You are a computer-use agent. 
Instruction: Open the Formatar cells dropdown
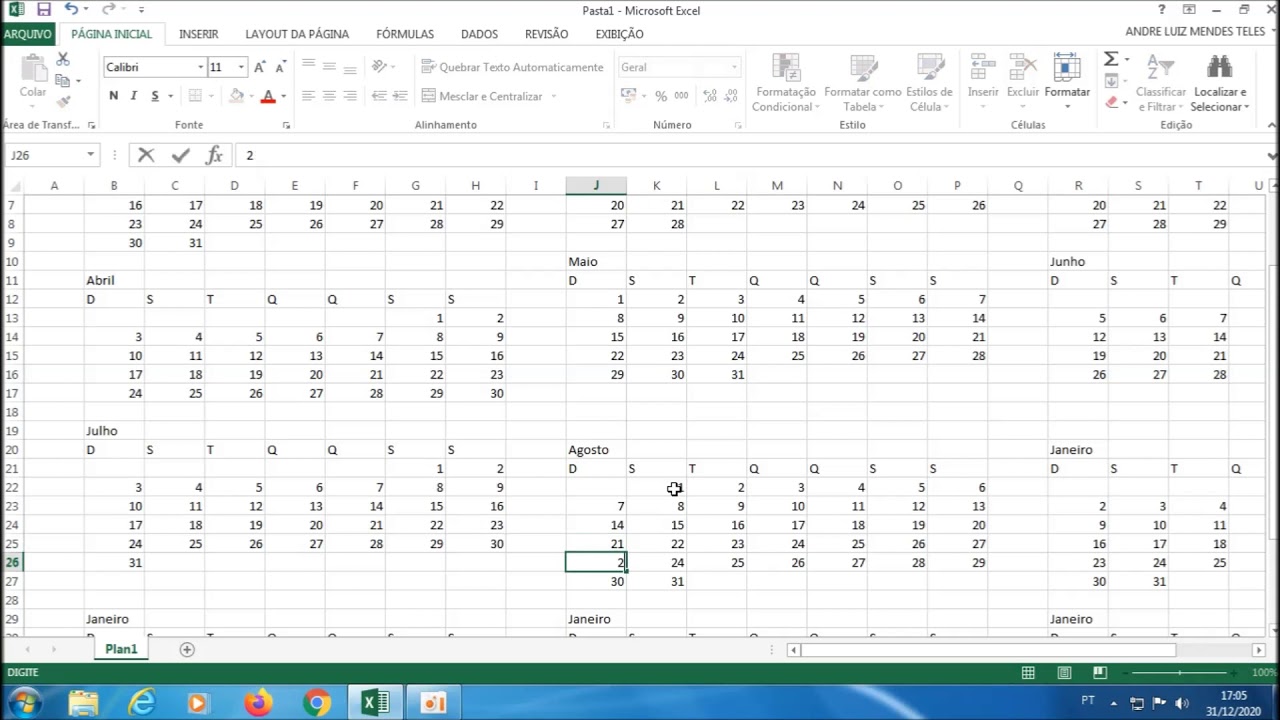click(1067, 80)
